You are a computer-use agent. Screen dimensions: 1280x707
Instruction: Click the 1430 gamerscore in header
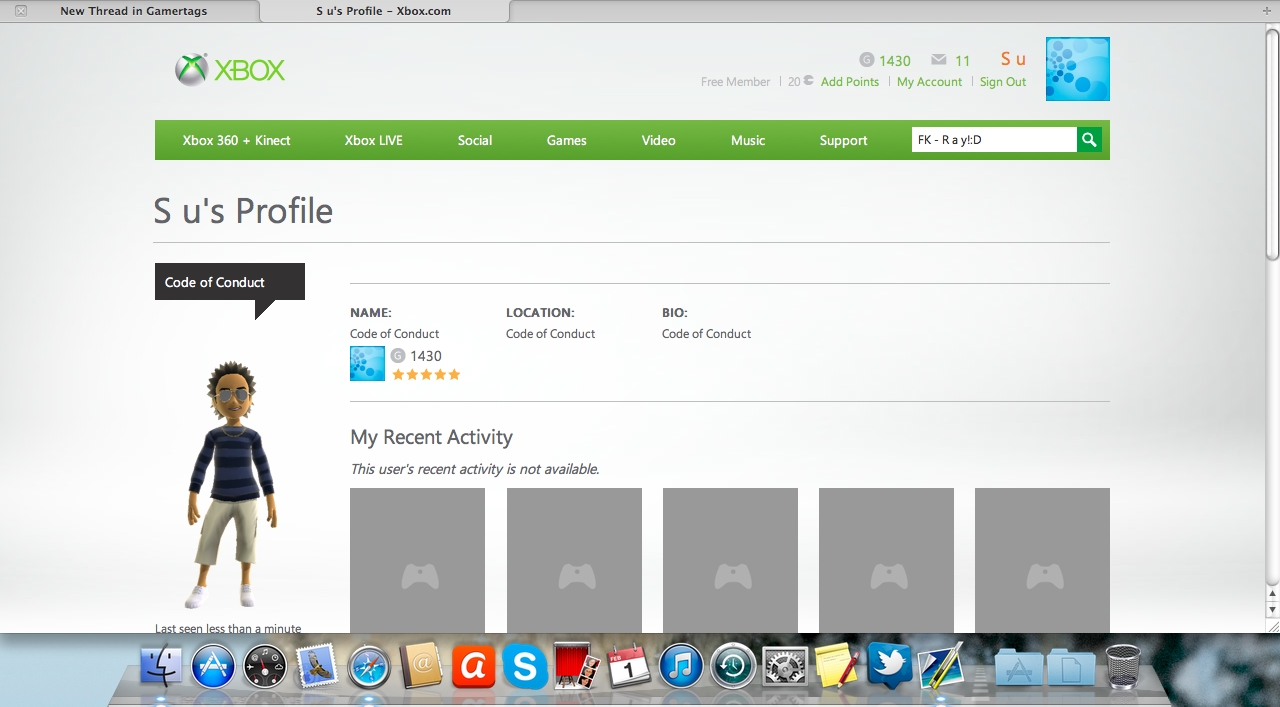pos(895,60)
